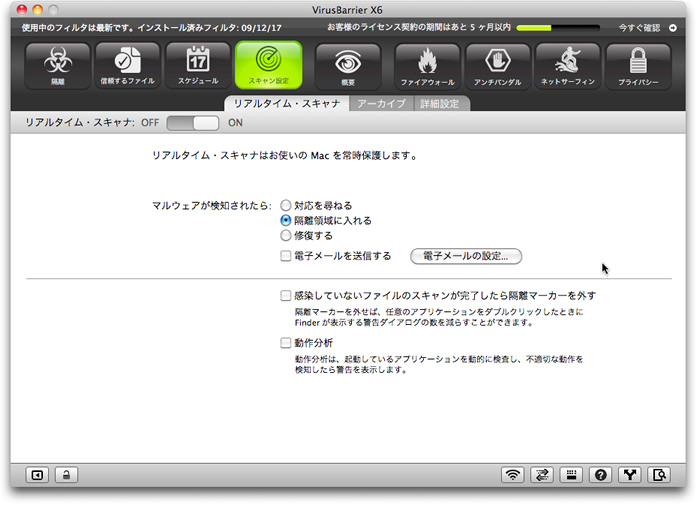This screenshot has height=505, width=696.
Task: Open the Schedule (スケジュール) calendar icon
Action: tap(198, 66)
